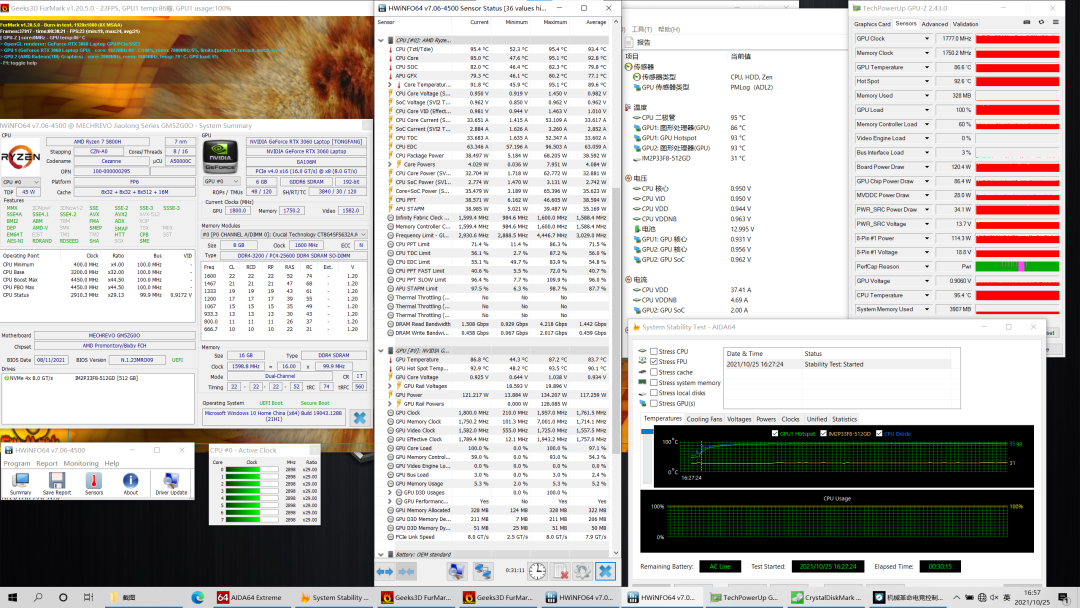
Task: Open GPU Clock dropdown in GPU-Z
Action: (x=926, y=39)
